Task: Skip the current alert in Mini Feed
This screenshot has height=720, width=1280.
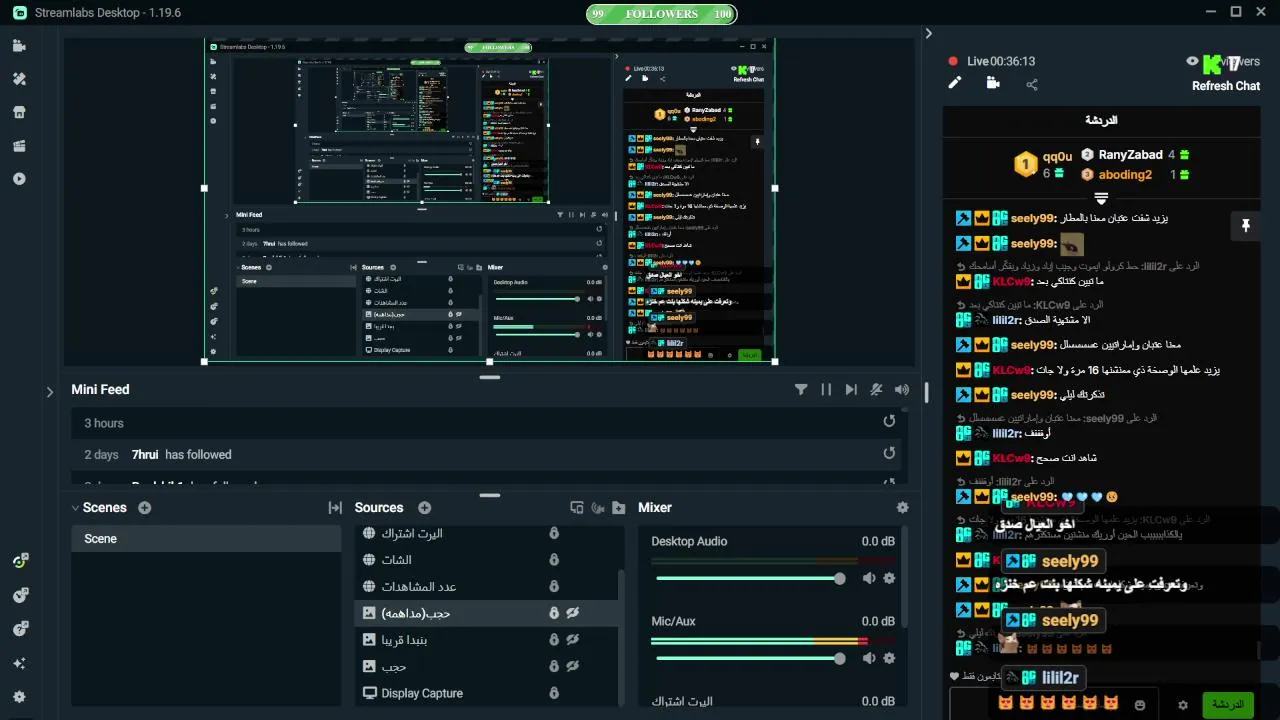Action: (851, 390)
